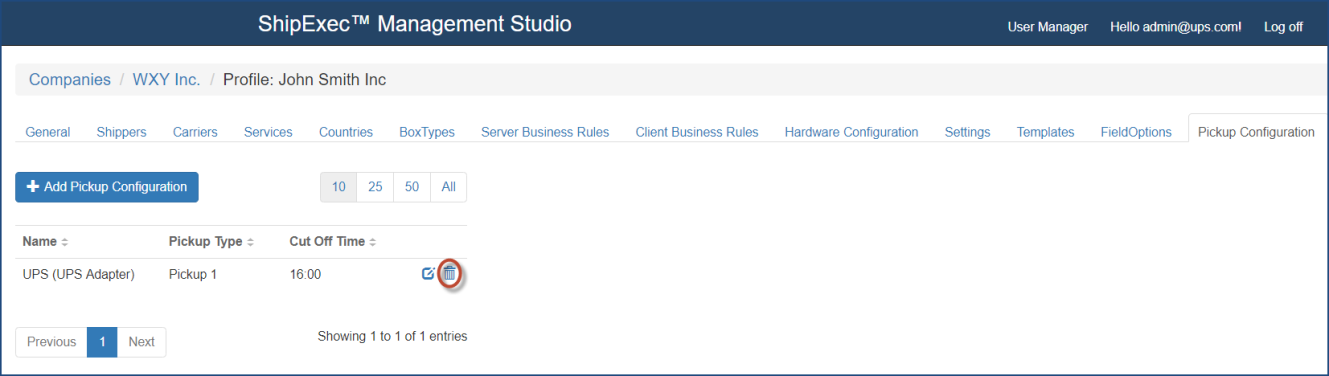Log off from Management Studio
The height and width of the screenshot is (376, 1329).
click(x=1283, y=27)
